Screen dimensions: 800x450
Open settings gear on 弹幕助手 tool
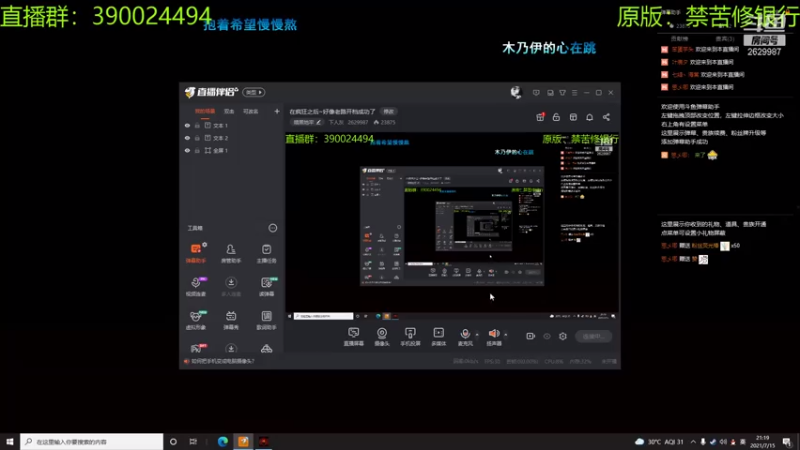coord(205,245)
